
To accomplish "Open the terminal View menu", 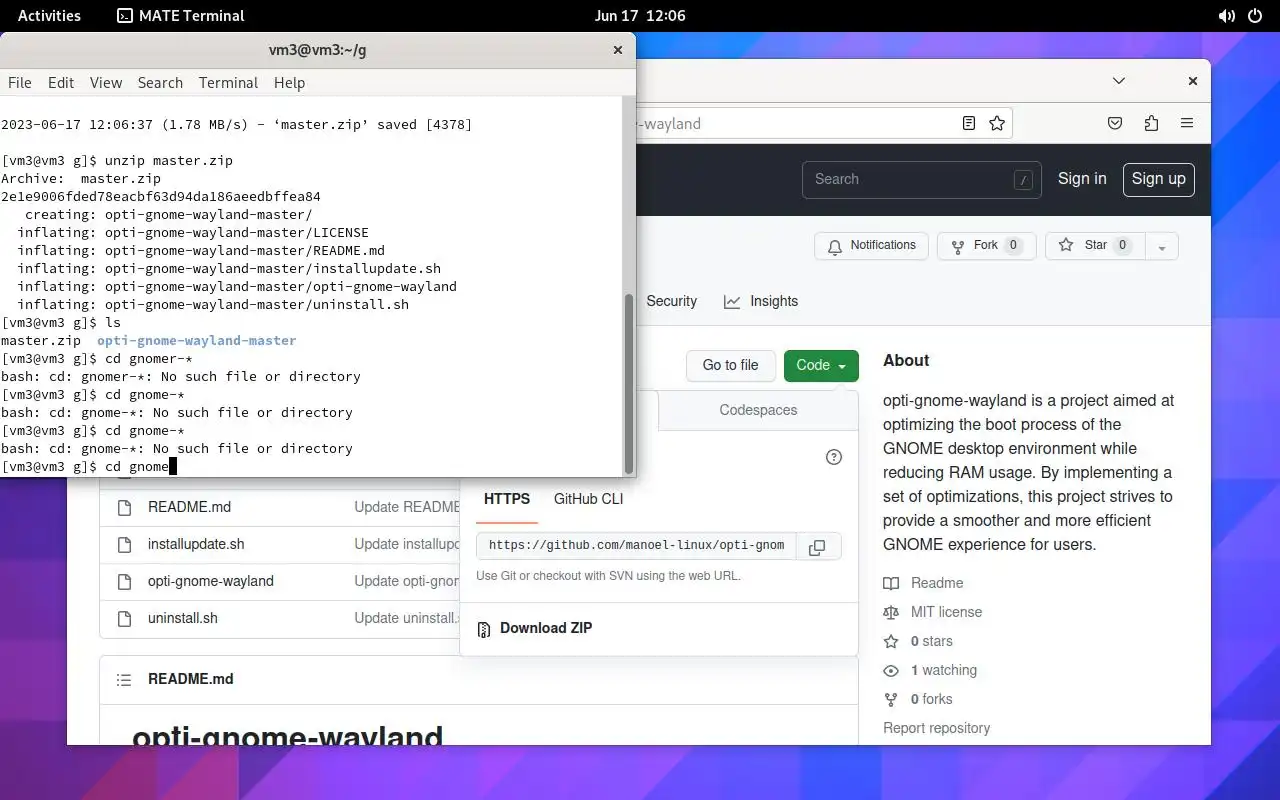I will (106, 83).
